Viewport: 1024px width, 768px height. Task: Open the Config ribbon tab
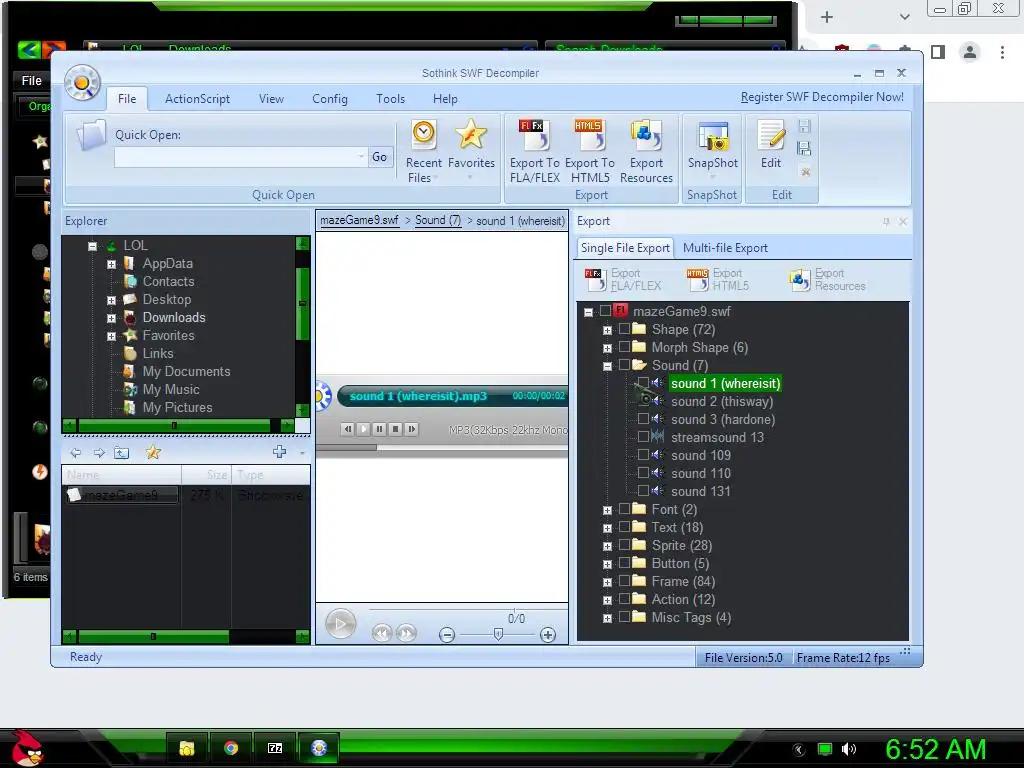point(330,99)
